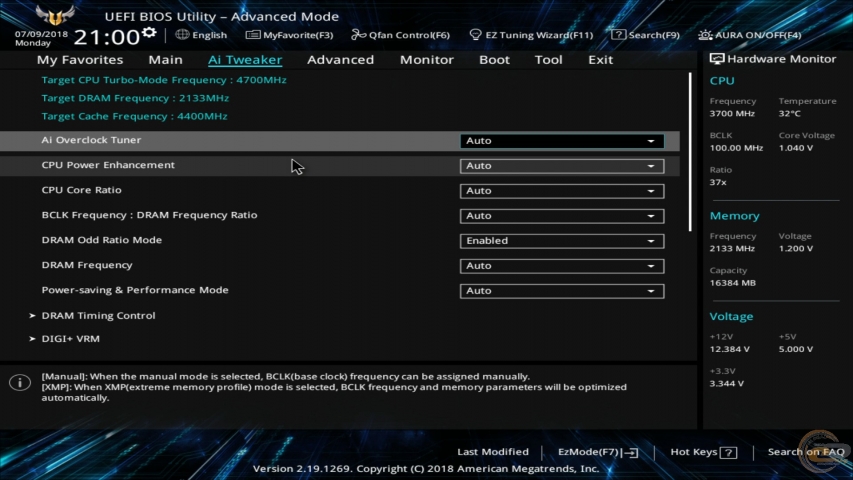Click the info circle icon
The height and width of the screenshot is (480, 853).
click(x=20, y=383)
